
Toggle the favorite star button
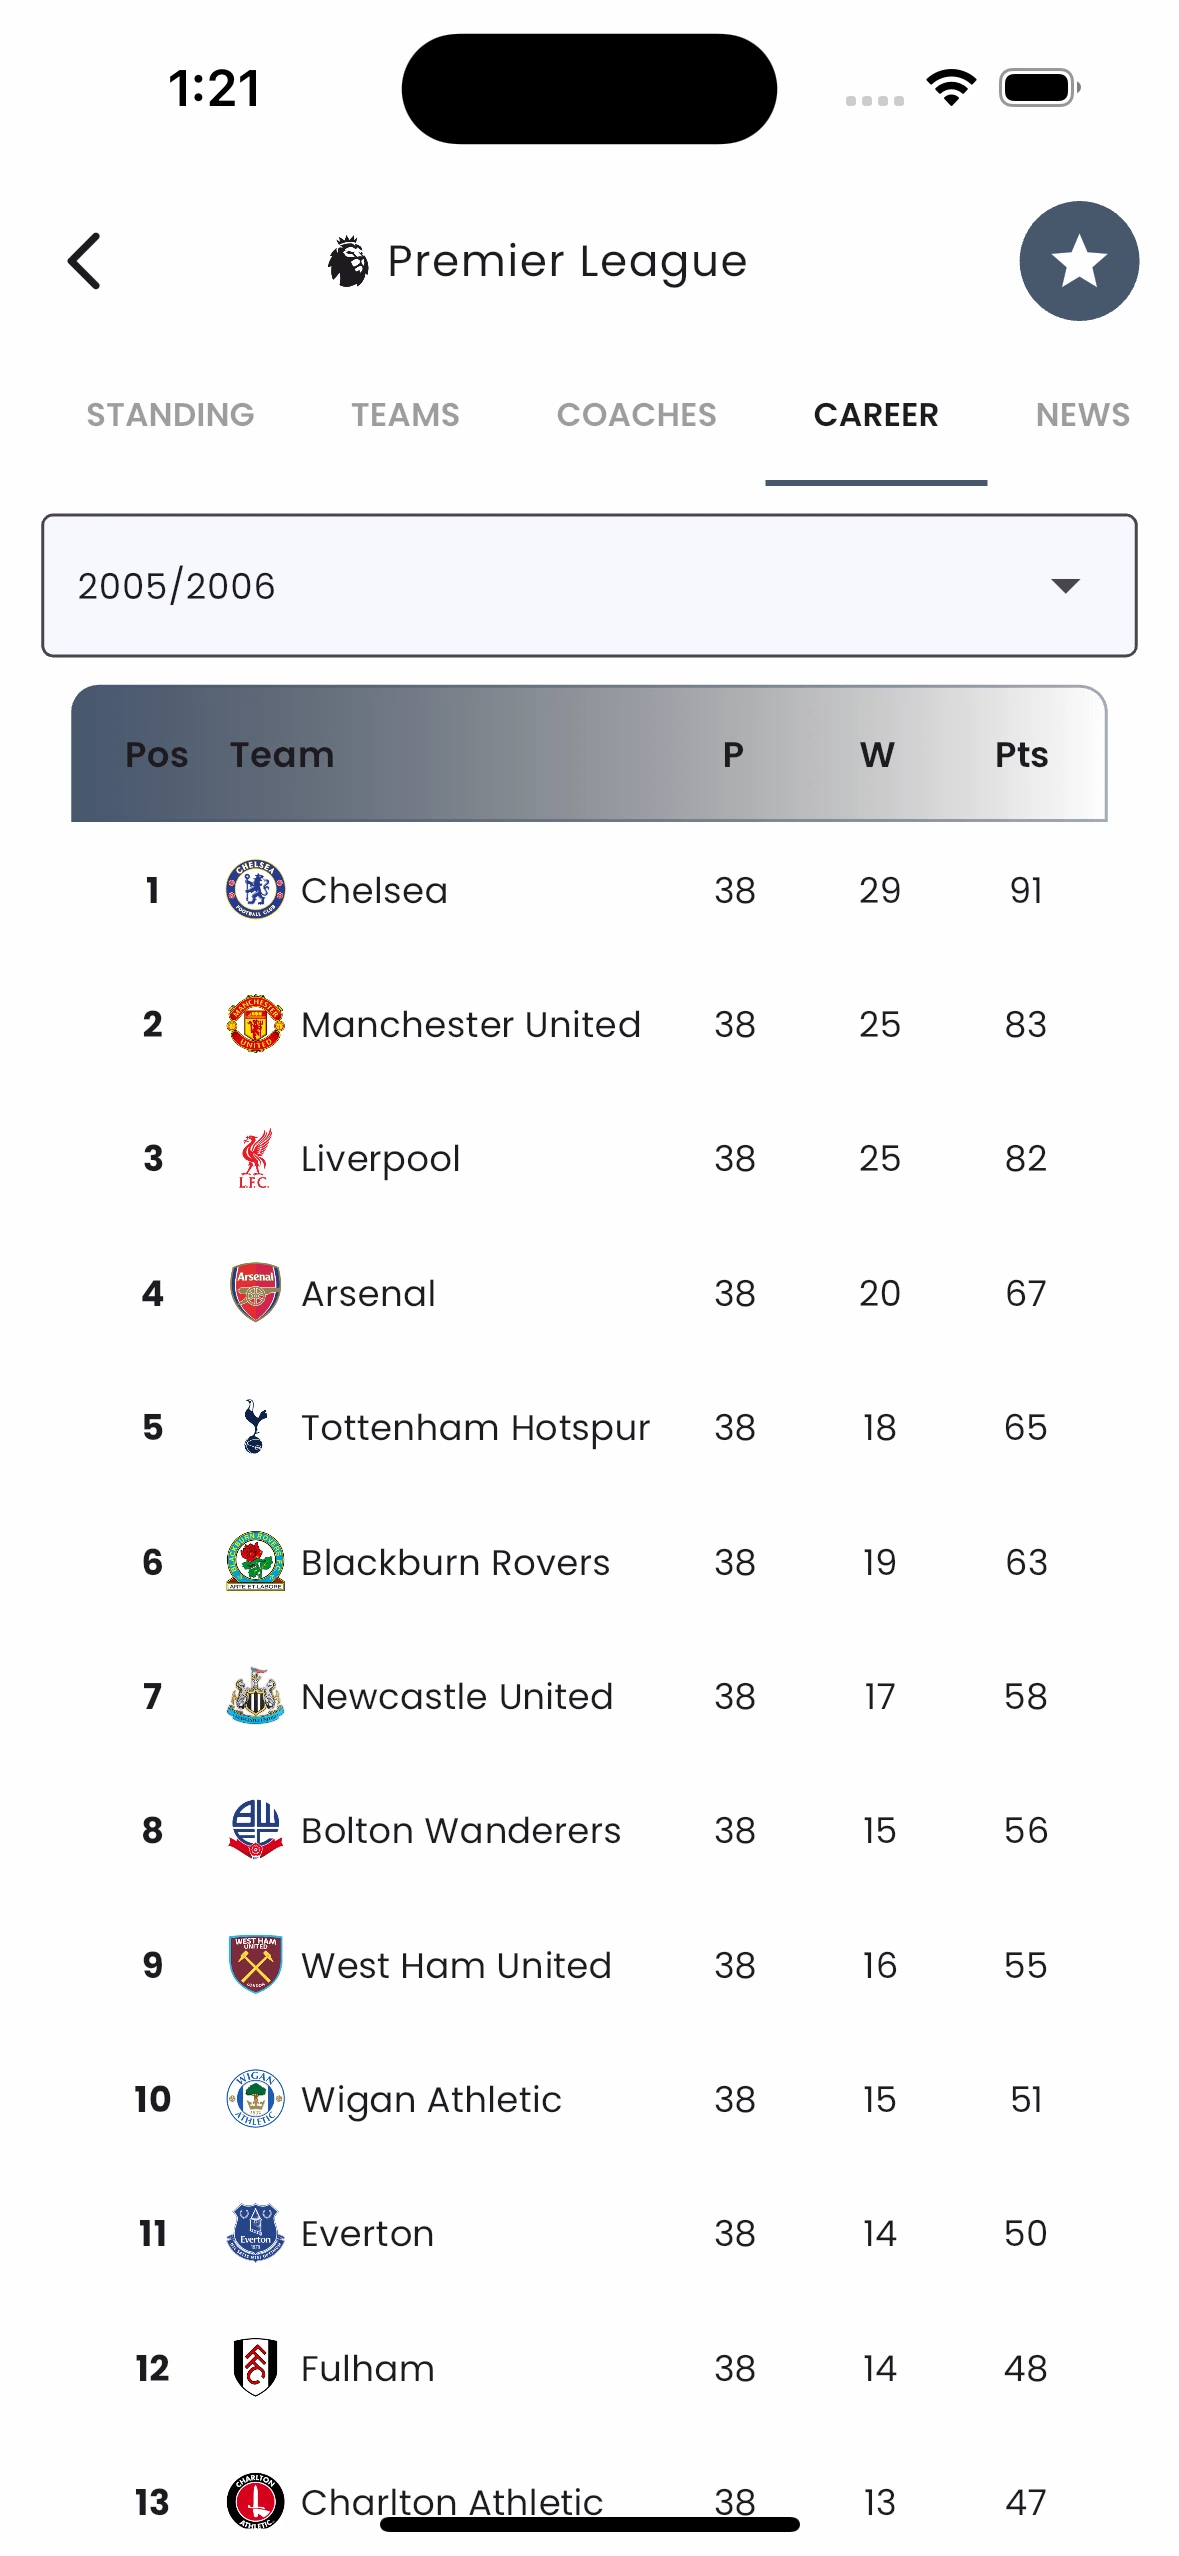click(x=1078, y=261)
